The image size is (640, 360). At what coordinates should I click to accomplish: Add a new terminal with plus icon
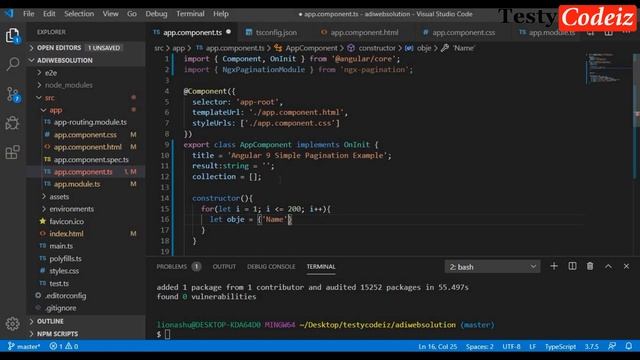554,266
